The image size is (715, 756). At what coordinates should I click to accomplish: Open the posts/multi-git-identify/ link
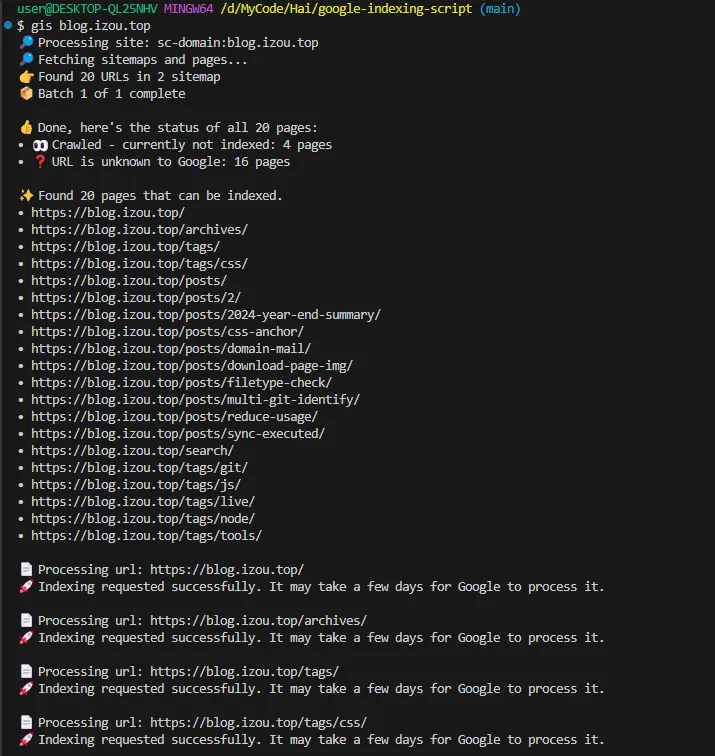click(x=195, y=400)
